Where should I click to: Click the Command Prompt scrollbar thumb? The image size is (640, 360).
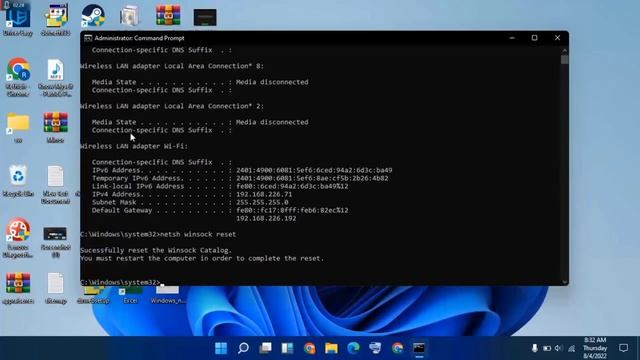pos(564,60)
